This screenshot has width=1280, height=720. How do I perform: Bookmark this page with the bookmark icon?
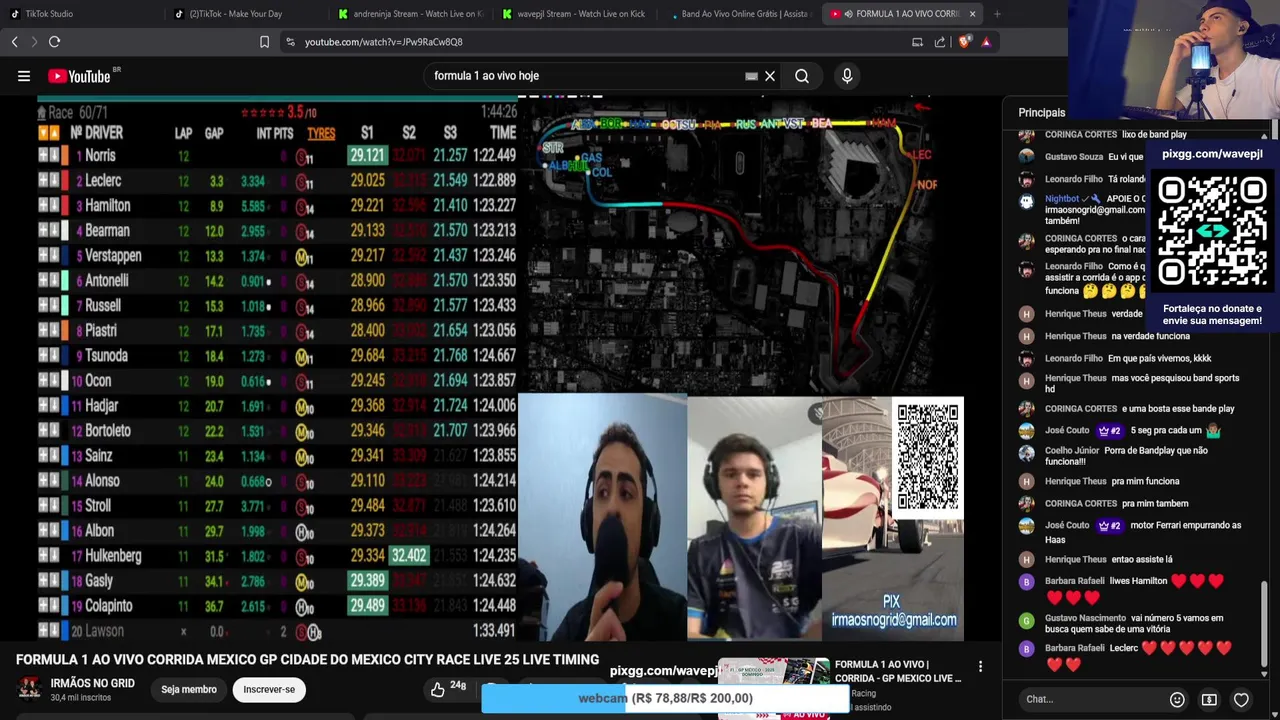coord(264,42)
